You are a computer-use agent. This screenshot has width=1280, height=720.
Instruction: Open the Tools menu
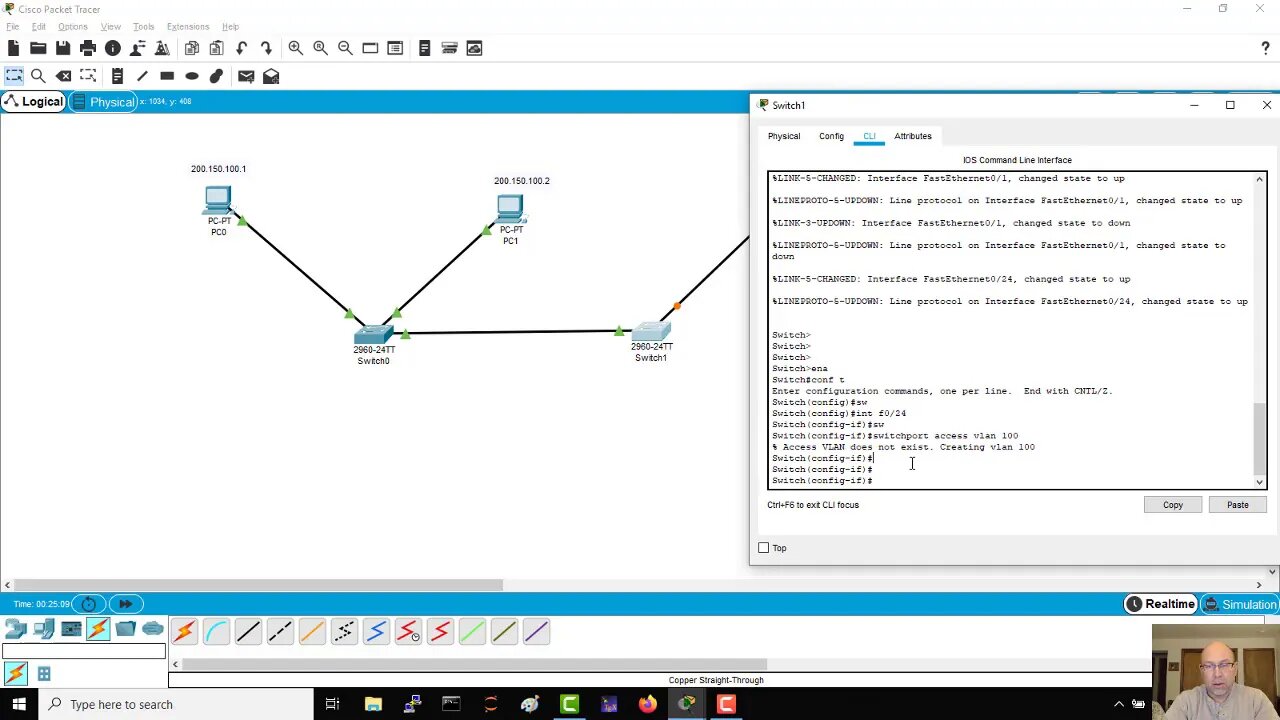click(x=143, y=27)
